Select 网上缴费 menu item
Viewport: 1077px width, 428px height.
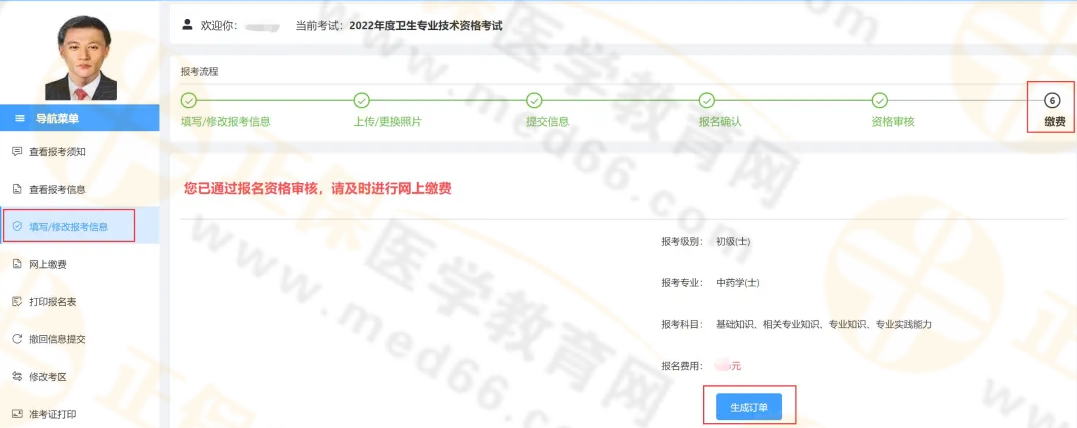click(48, 264)
